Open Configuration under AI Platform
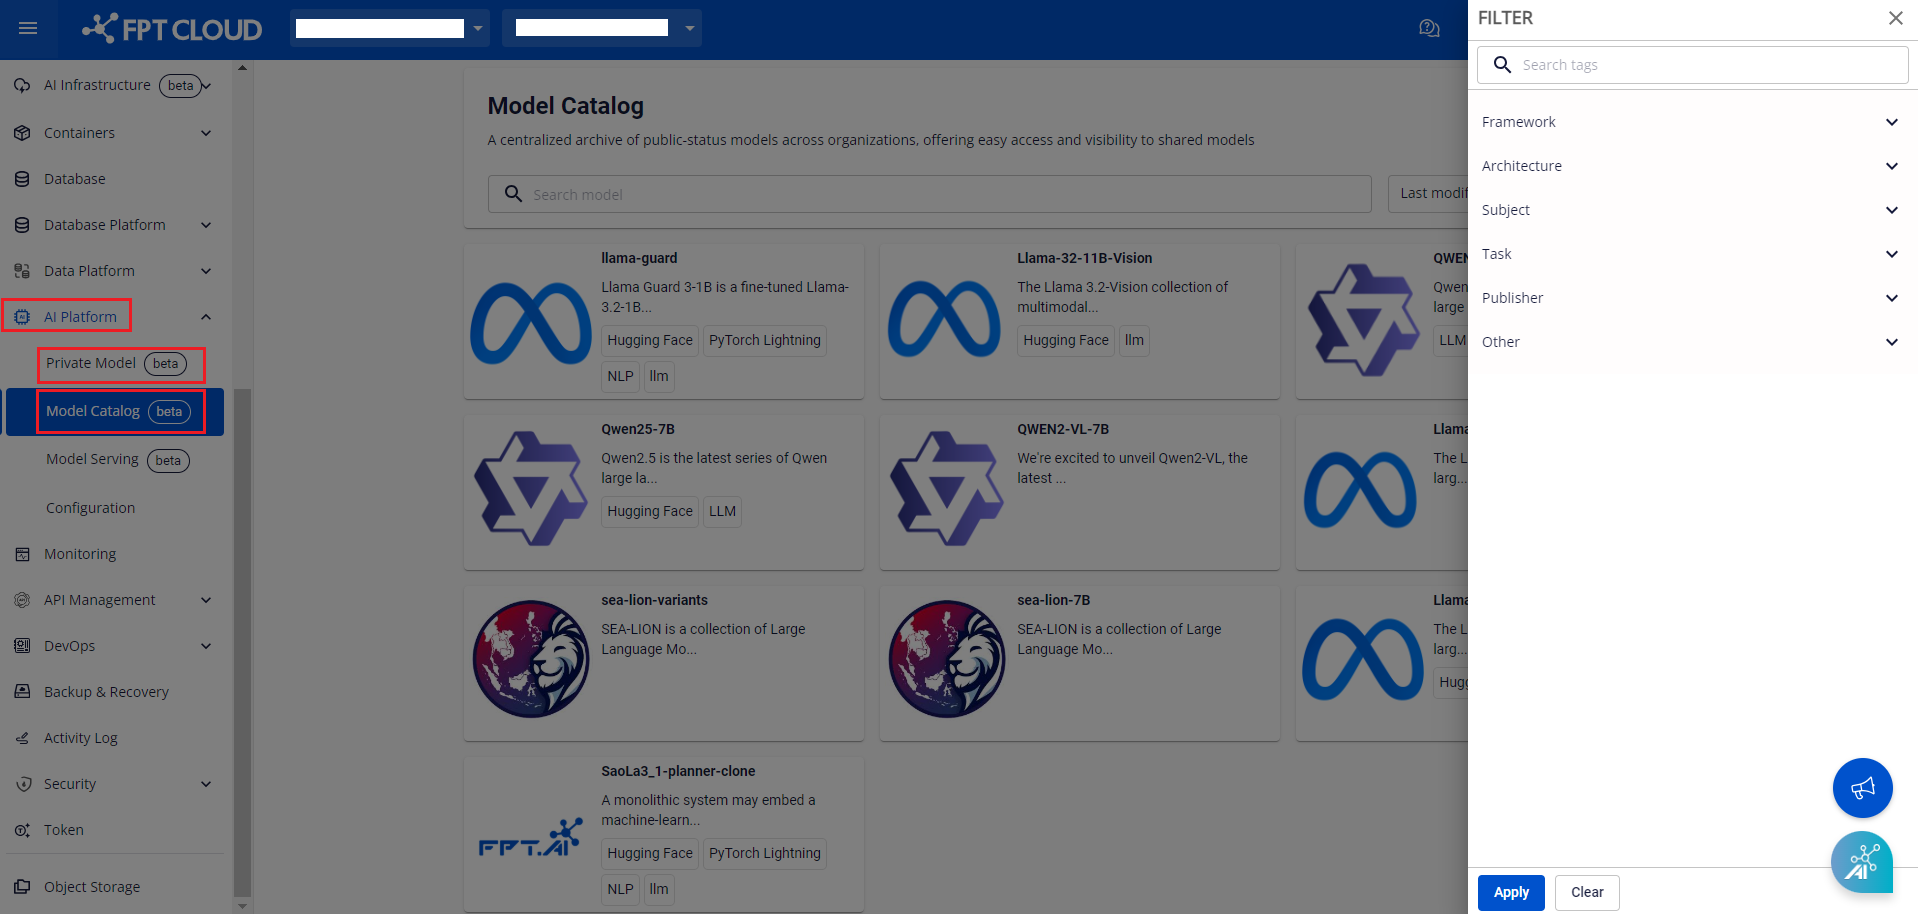The image size is (1918, 914). pos(90,508)
